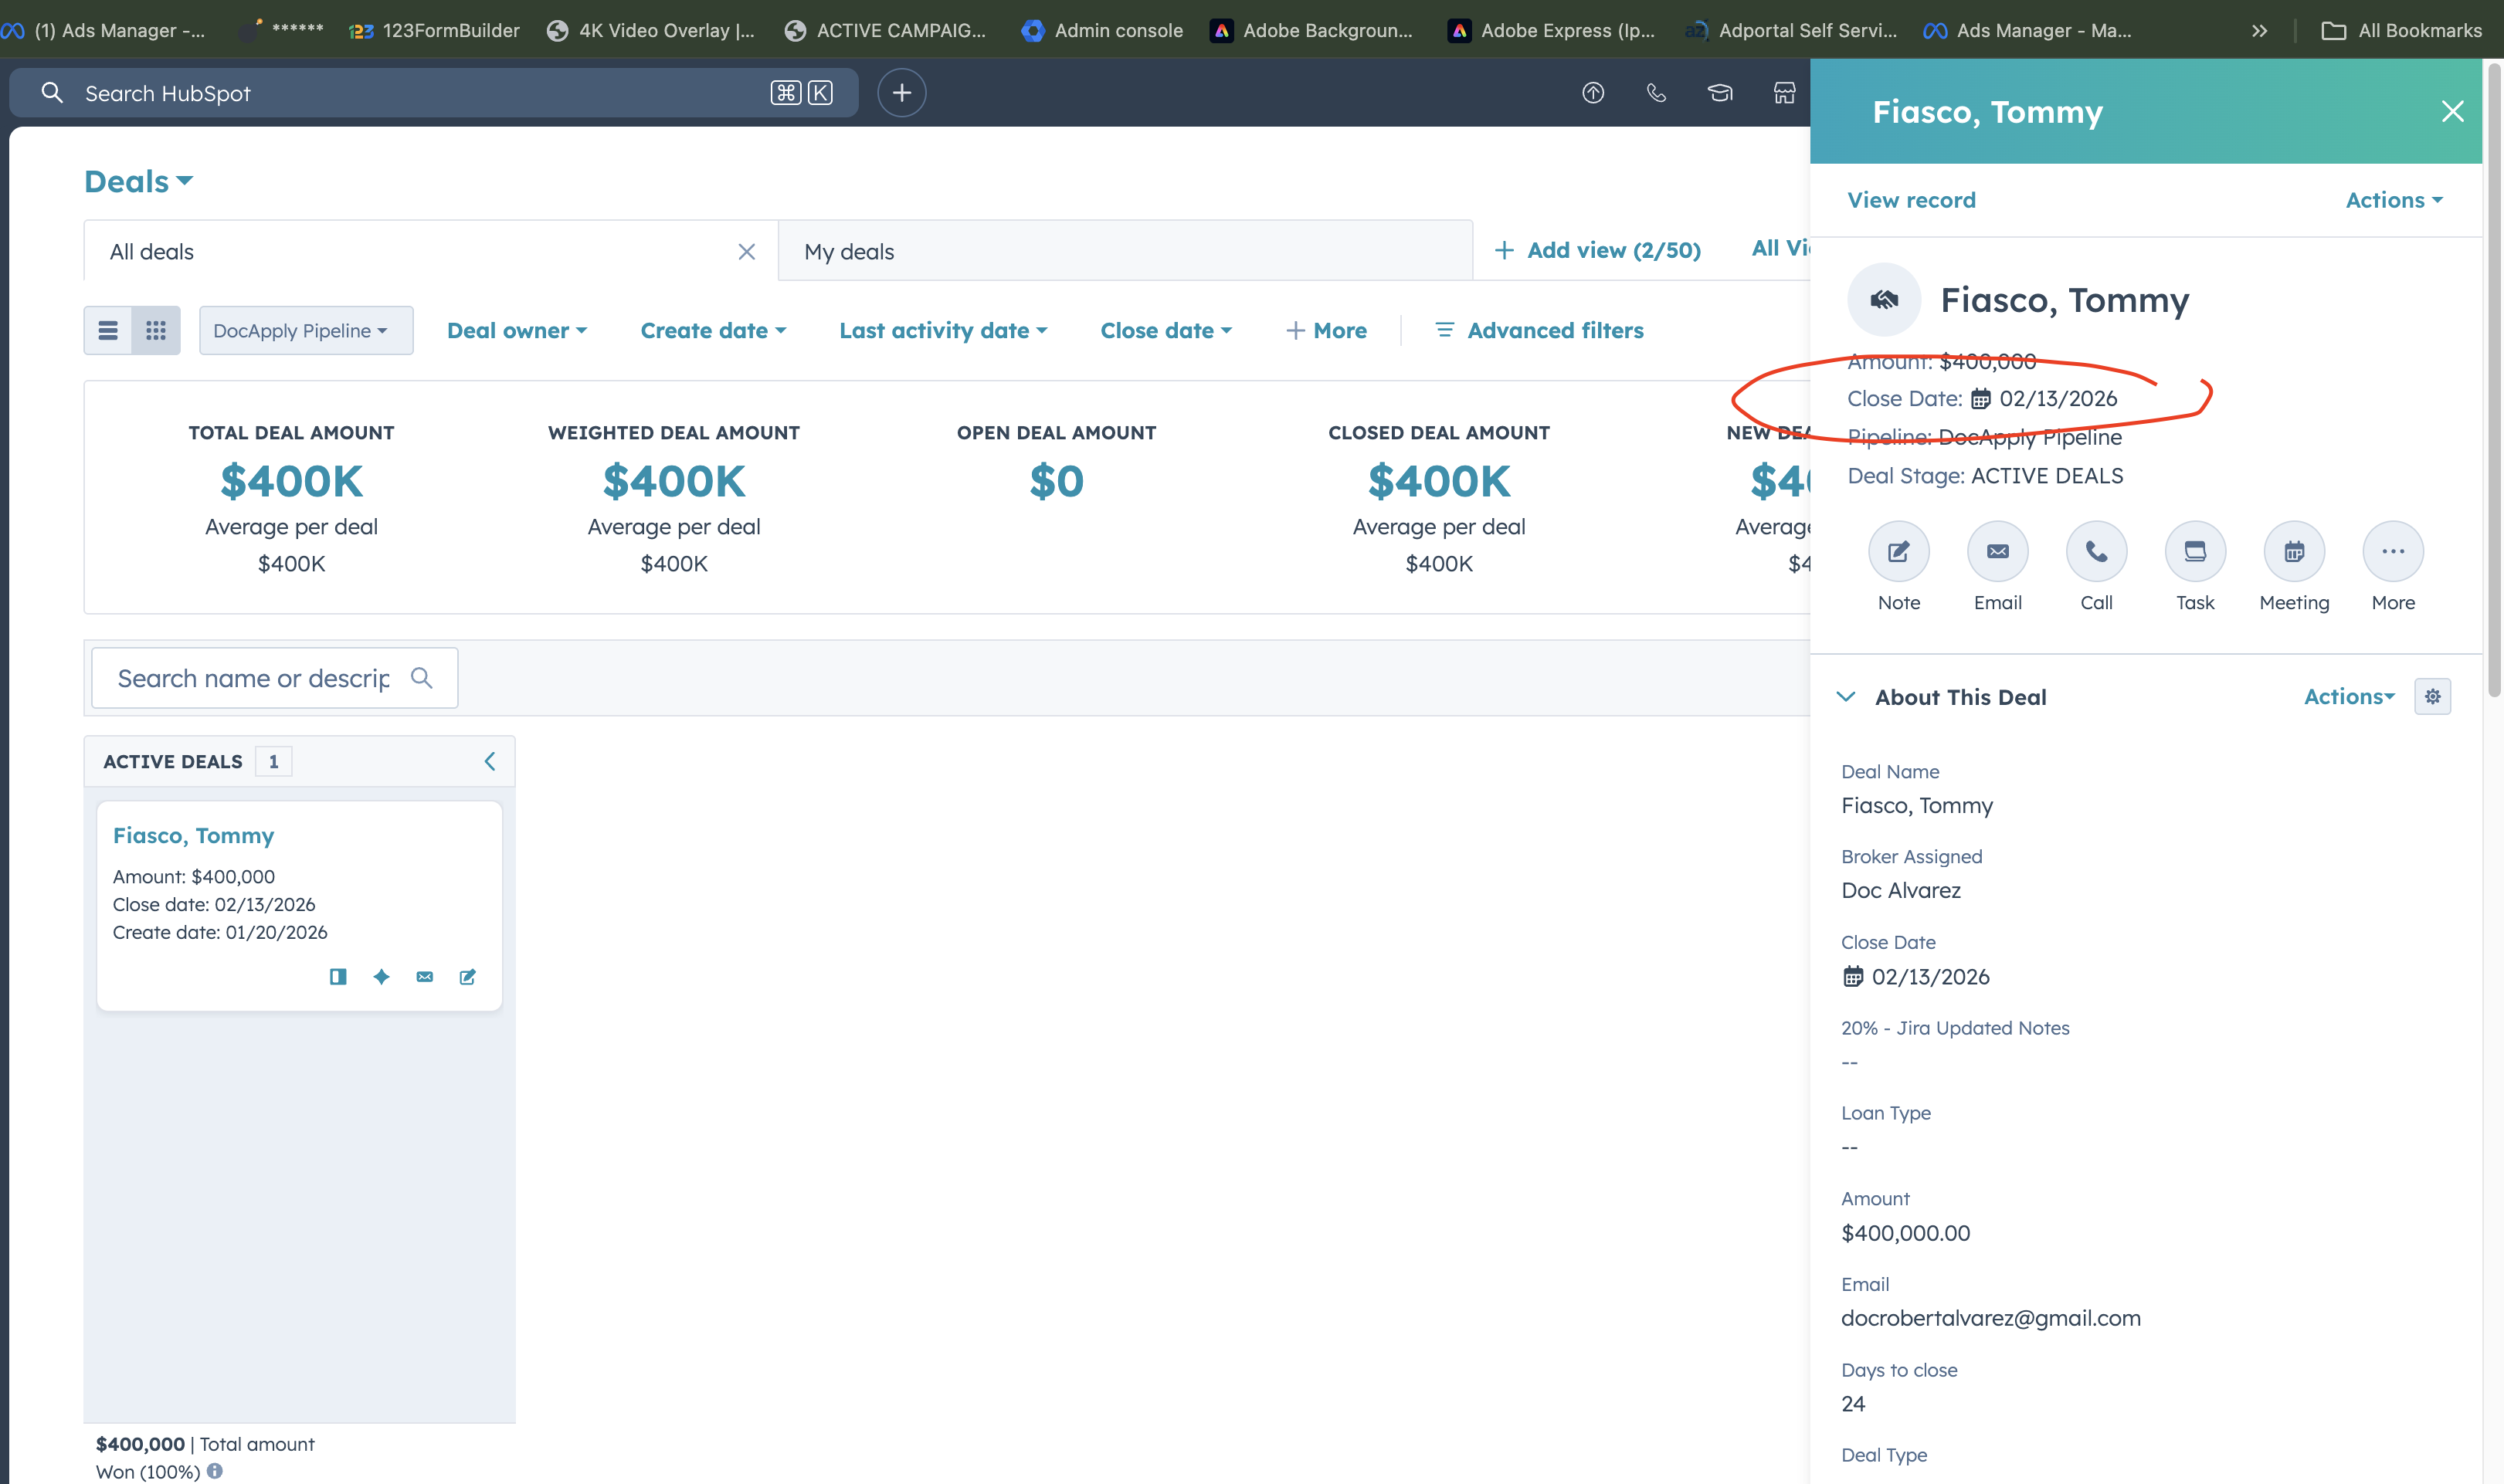Schedule a Meeting via the Meeting icon
Screen dimensions: 2504x1484
[2293, 551]
